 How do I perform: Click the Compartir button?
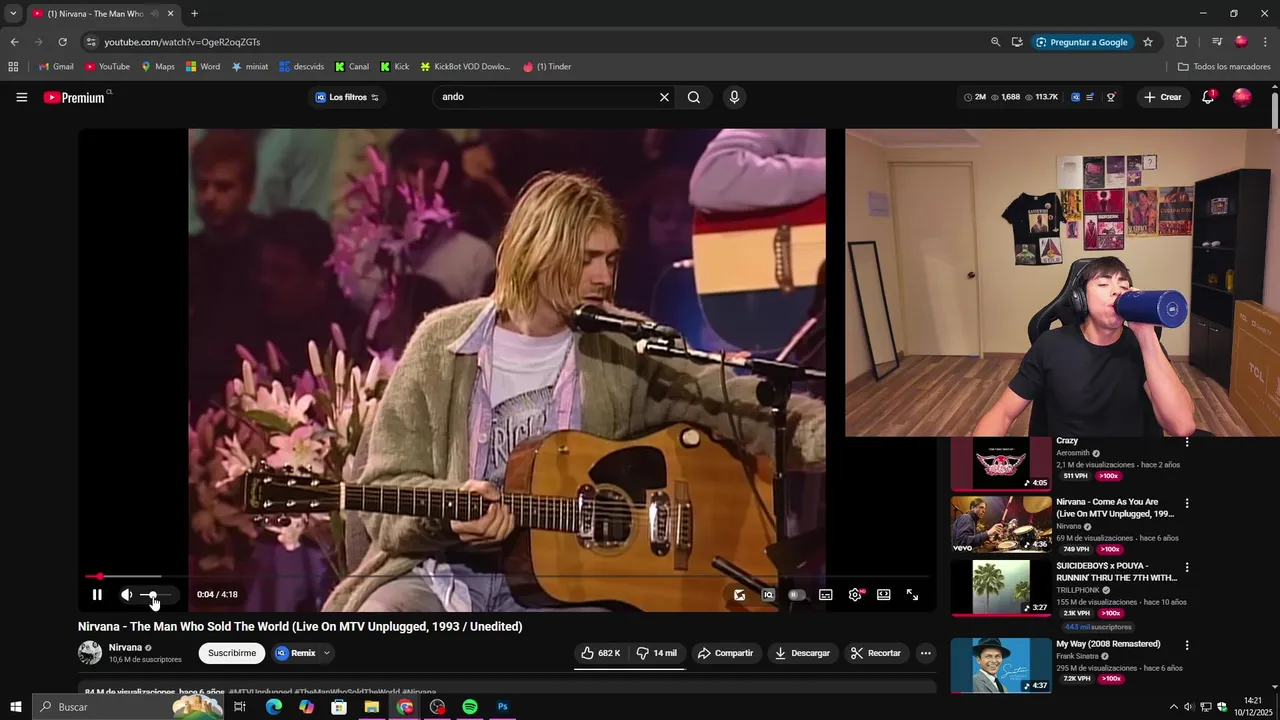726,653
